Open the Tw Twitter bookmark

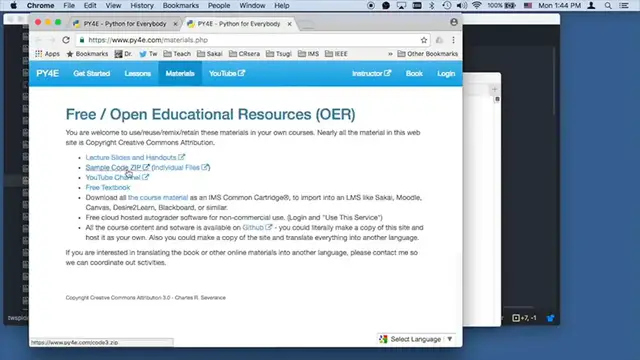click(148, 54)
